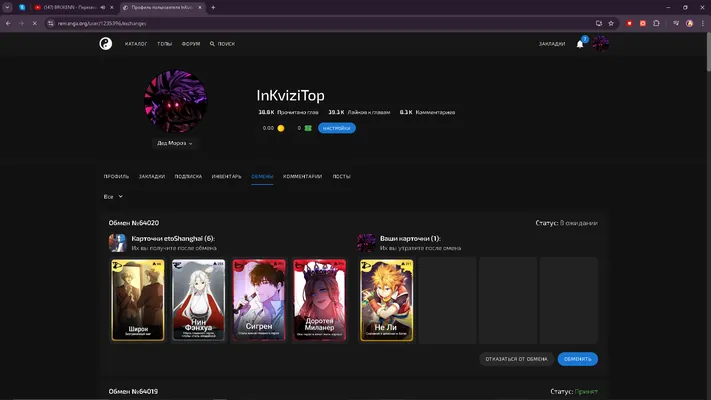Image resolution: width=711 pixels, height=400 pixels.
Task: Expand the browser tab list chevron
Action: coord(7,7)
